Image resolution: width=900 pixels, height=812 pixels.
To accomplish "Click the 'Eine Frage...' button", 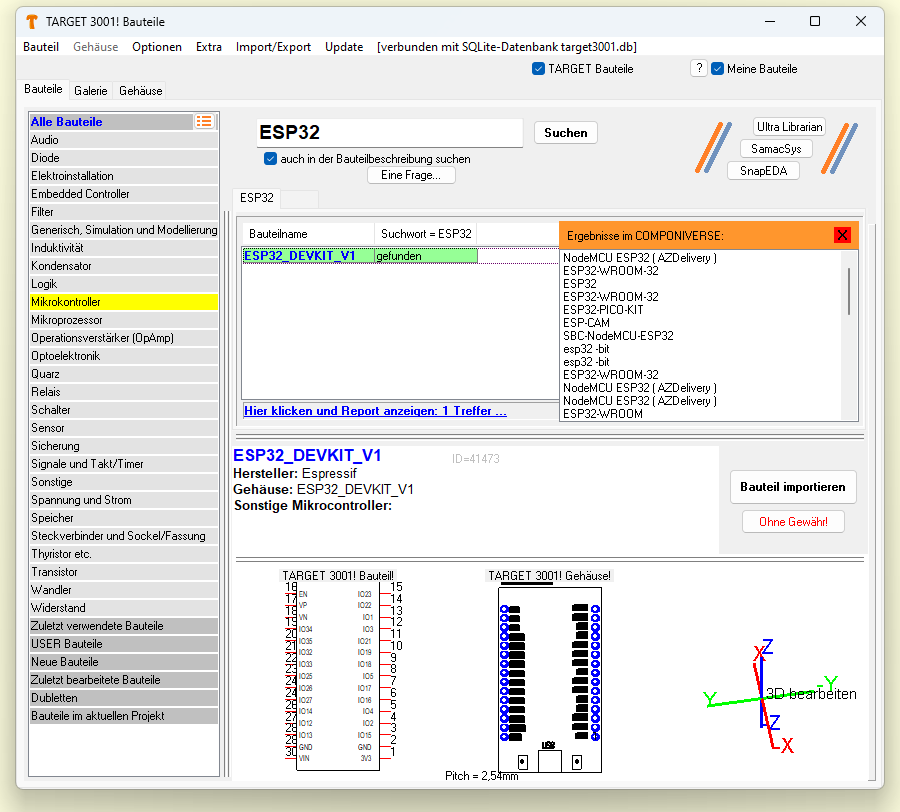I will [x=411, y=175].
